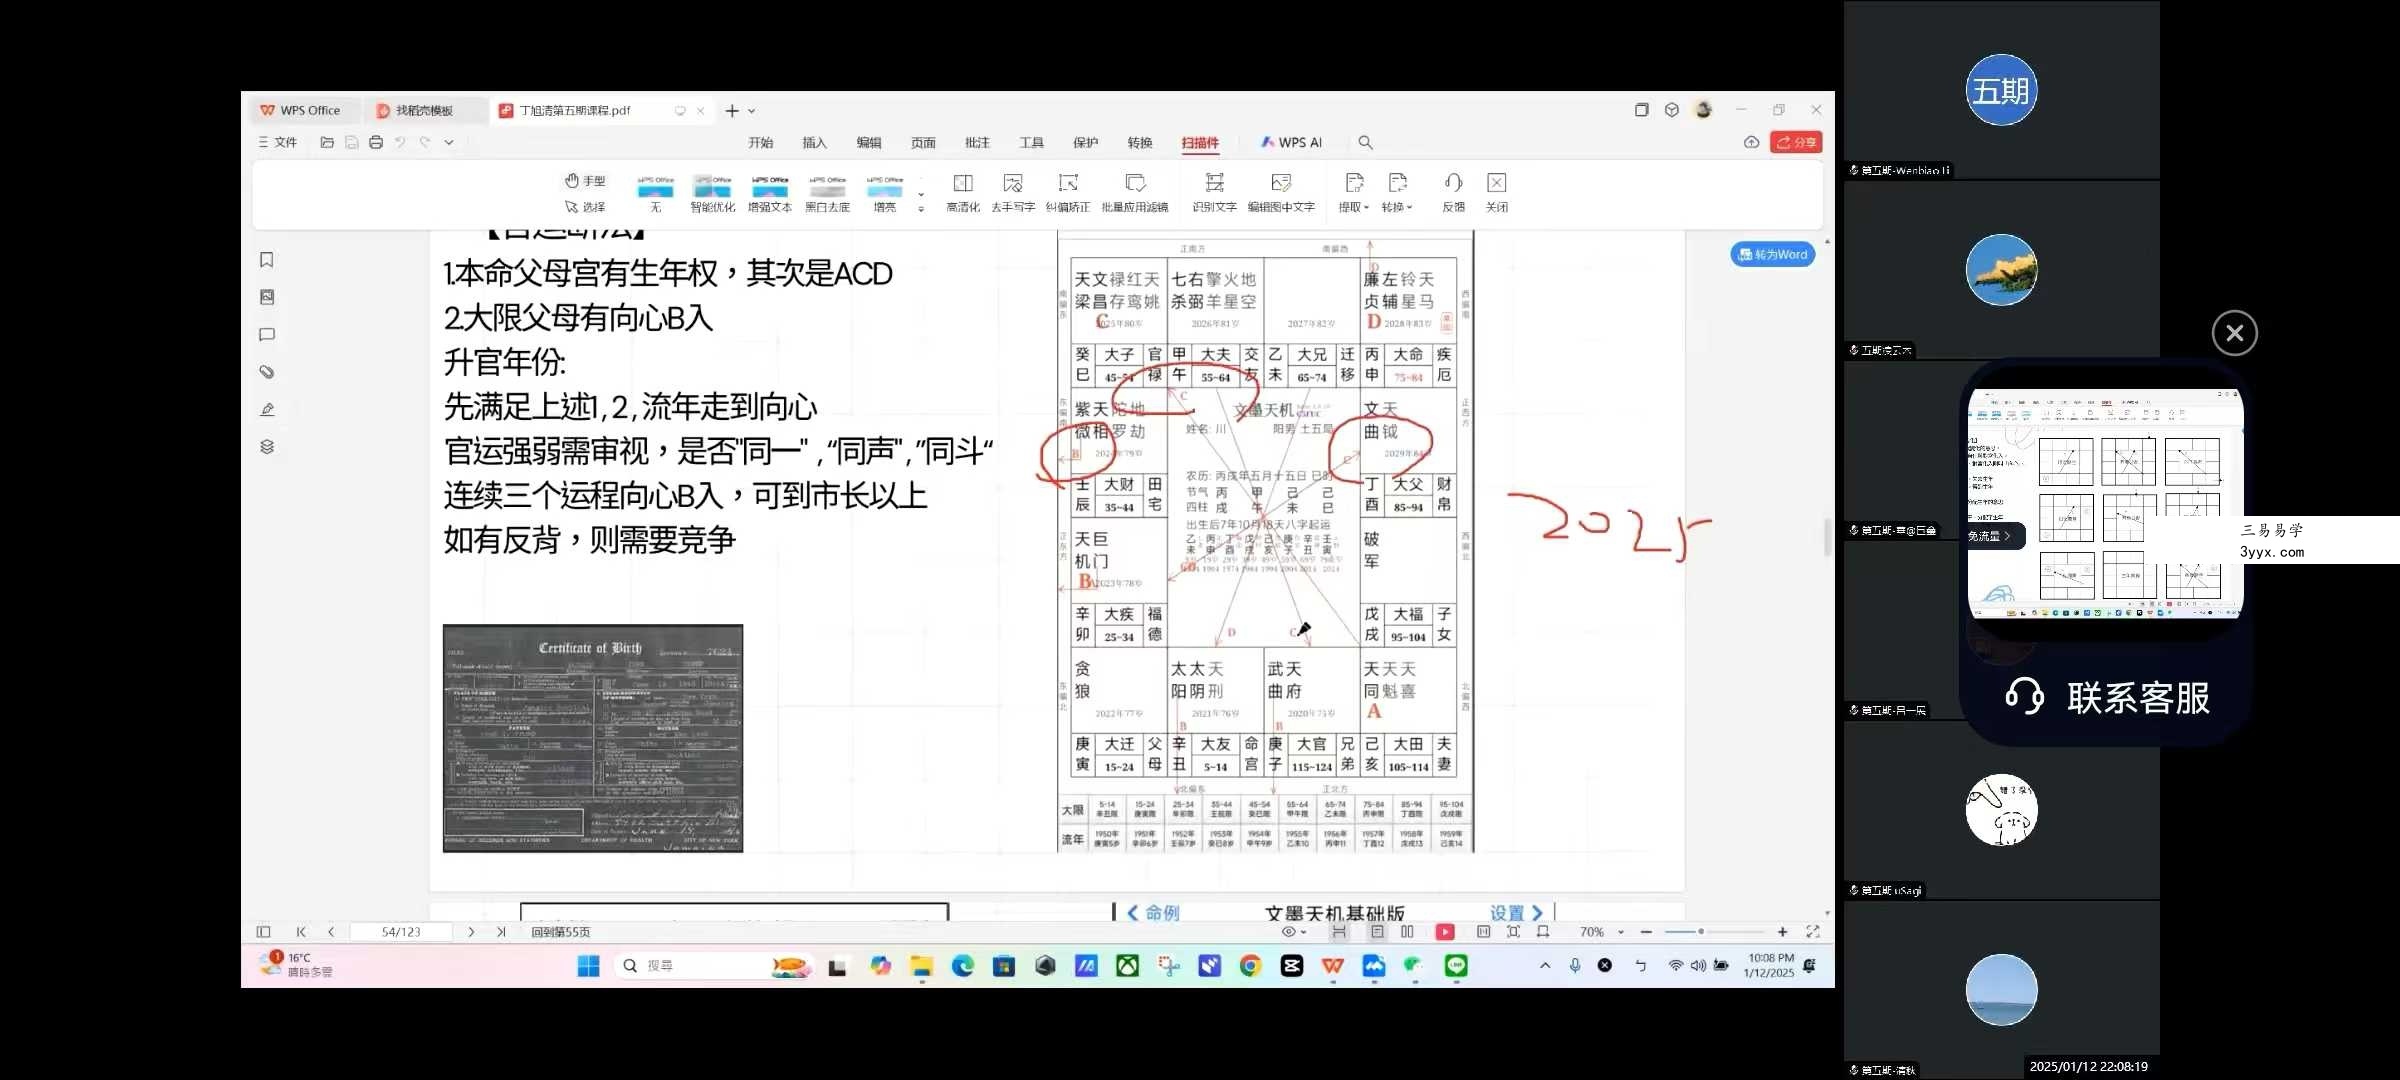Viewport: 2400px width, 1080px height.
Task: Switch to the 开始 ribbon tab
Action: (x=761, y=143)
